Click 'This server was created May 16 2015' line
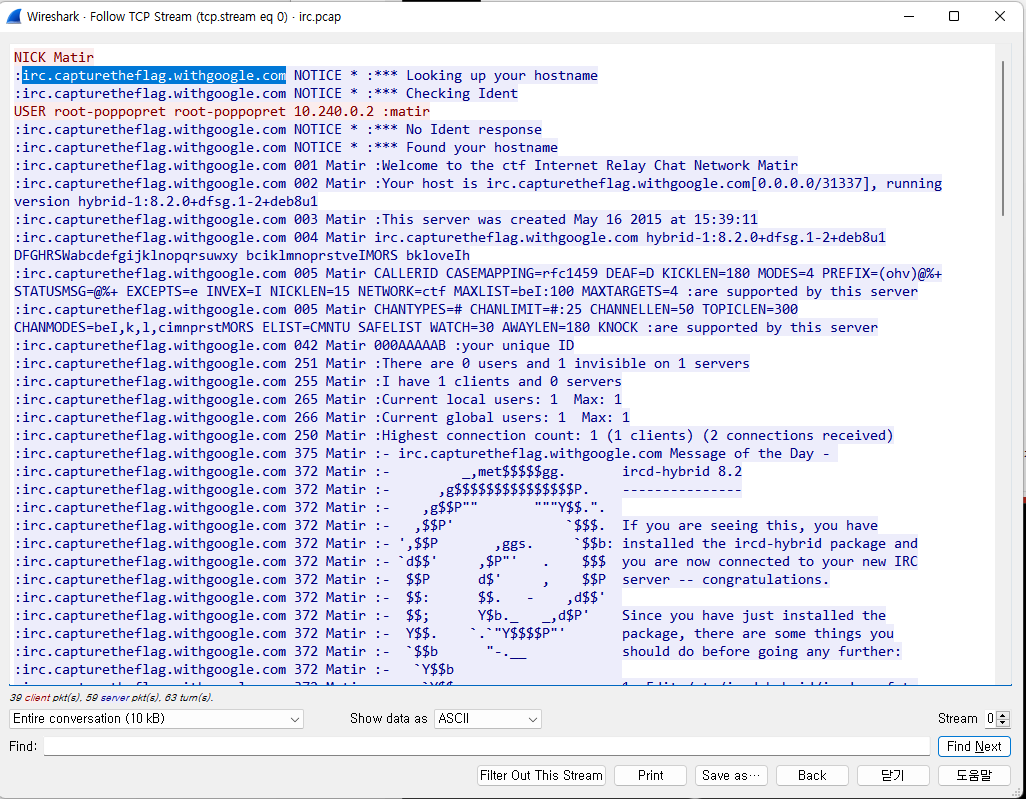This screenshot has height=799, width=1026. coord(386,219)
